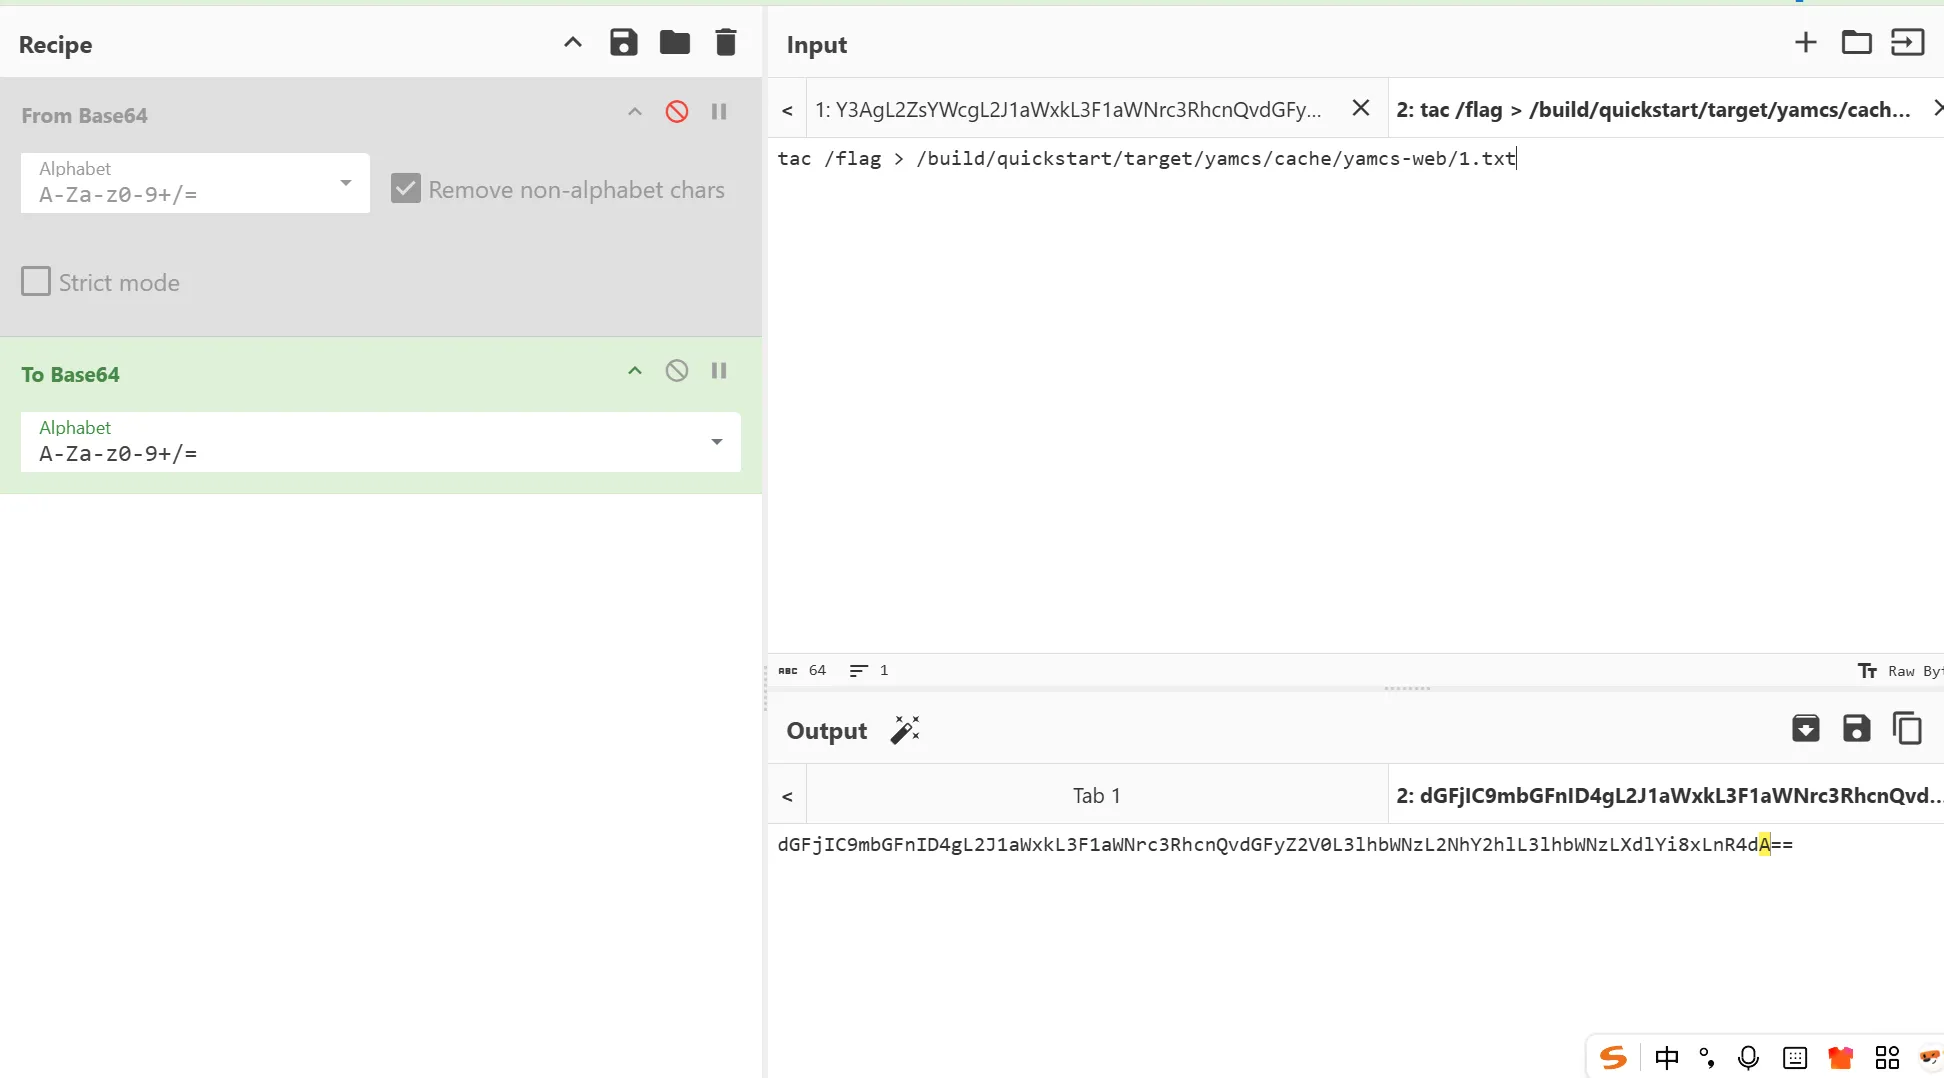The height and width of the screenshot is (1078, 1944).
Task: Re-enable the disabled From Base64 operation
Action: click(677, 112)
